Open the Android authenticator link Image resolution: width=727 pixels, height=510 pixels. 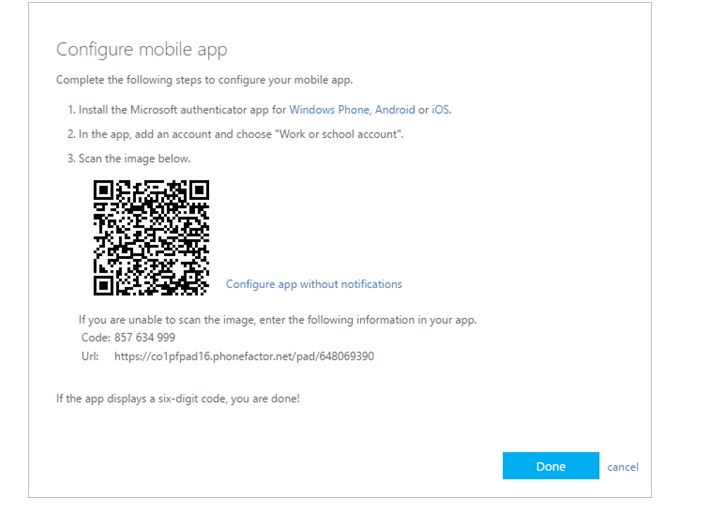[395, 110]
